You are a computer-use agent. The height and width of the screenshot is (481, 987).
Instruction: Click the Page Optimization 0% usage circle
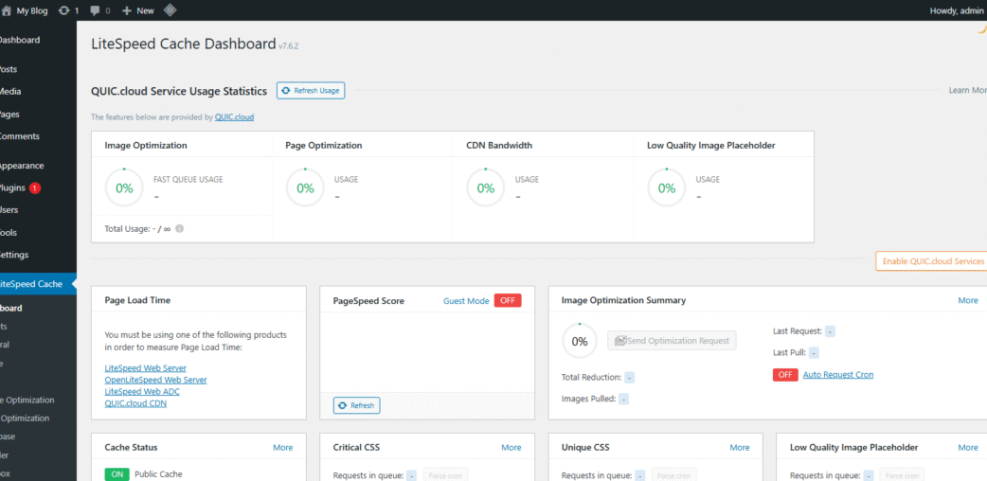305,188
